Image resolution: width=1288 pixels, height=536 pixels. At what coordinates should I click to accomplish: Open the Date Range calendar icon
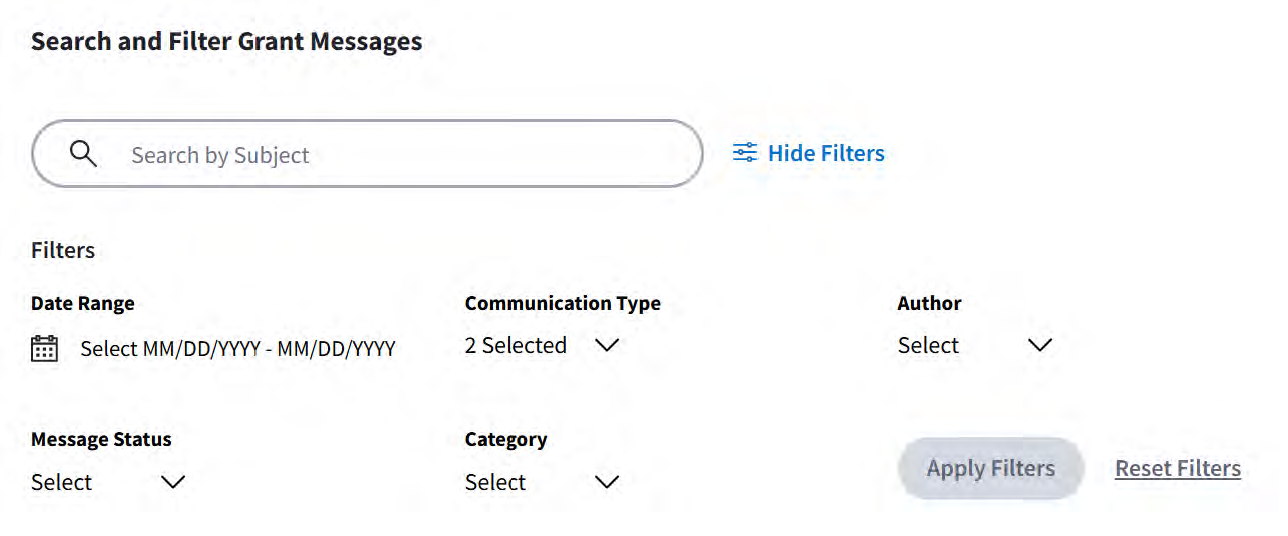45,348
